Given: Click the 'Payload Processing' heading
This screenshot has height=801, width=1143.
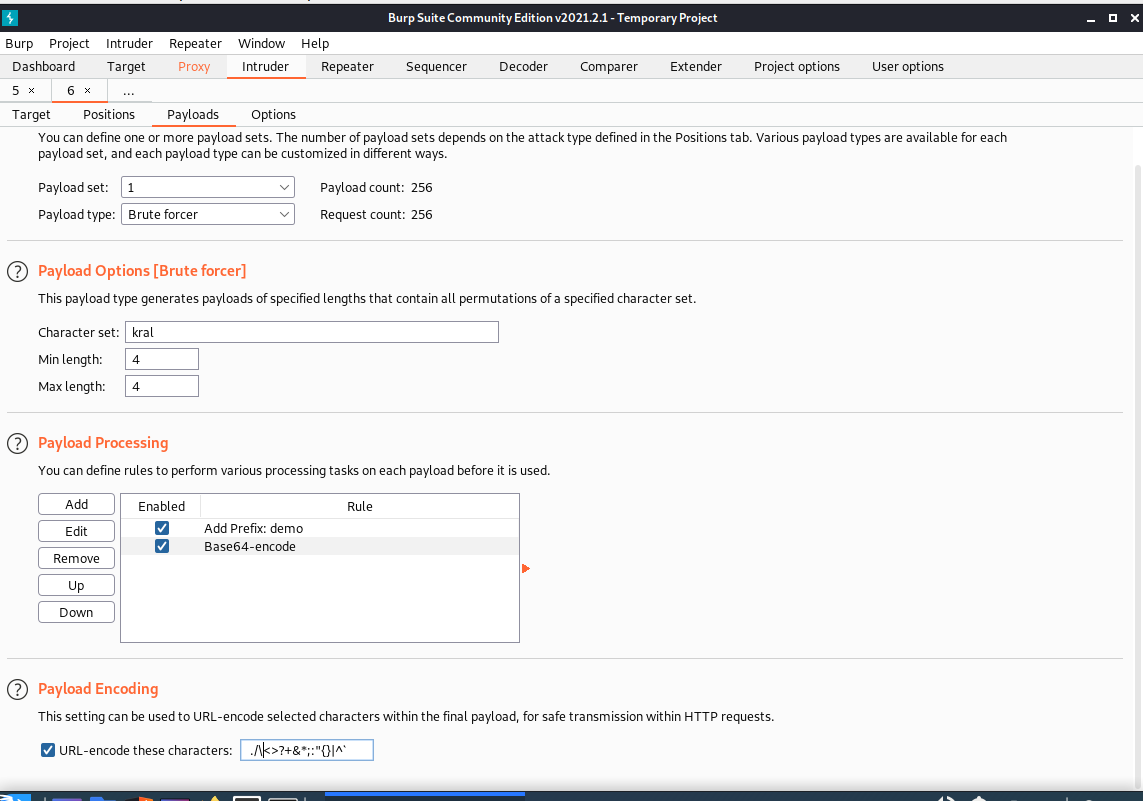Looking at the screenshot, I should [103, 443].
